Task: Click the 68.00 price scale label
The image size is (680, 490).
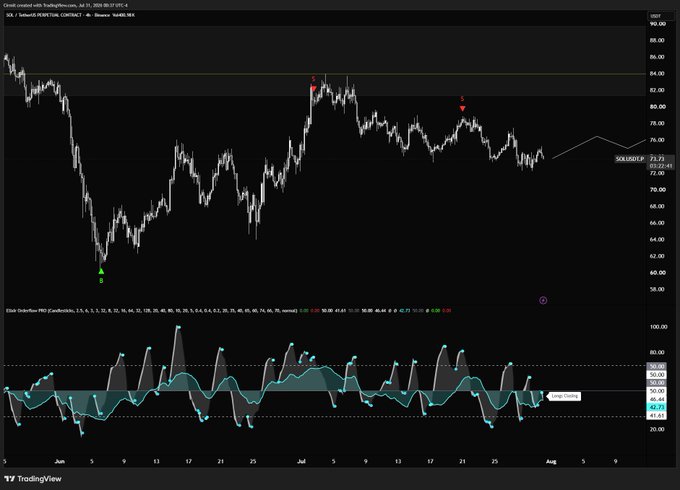Action: [x=657, y=206]
